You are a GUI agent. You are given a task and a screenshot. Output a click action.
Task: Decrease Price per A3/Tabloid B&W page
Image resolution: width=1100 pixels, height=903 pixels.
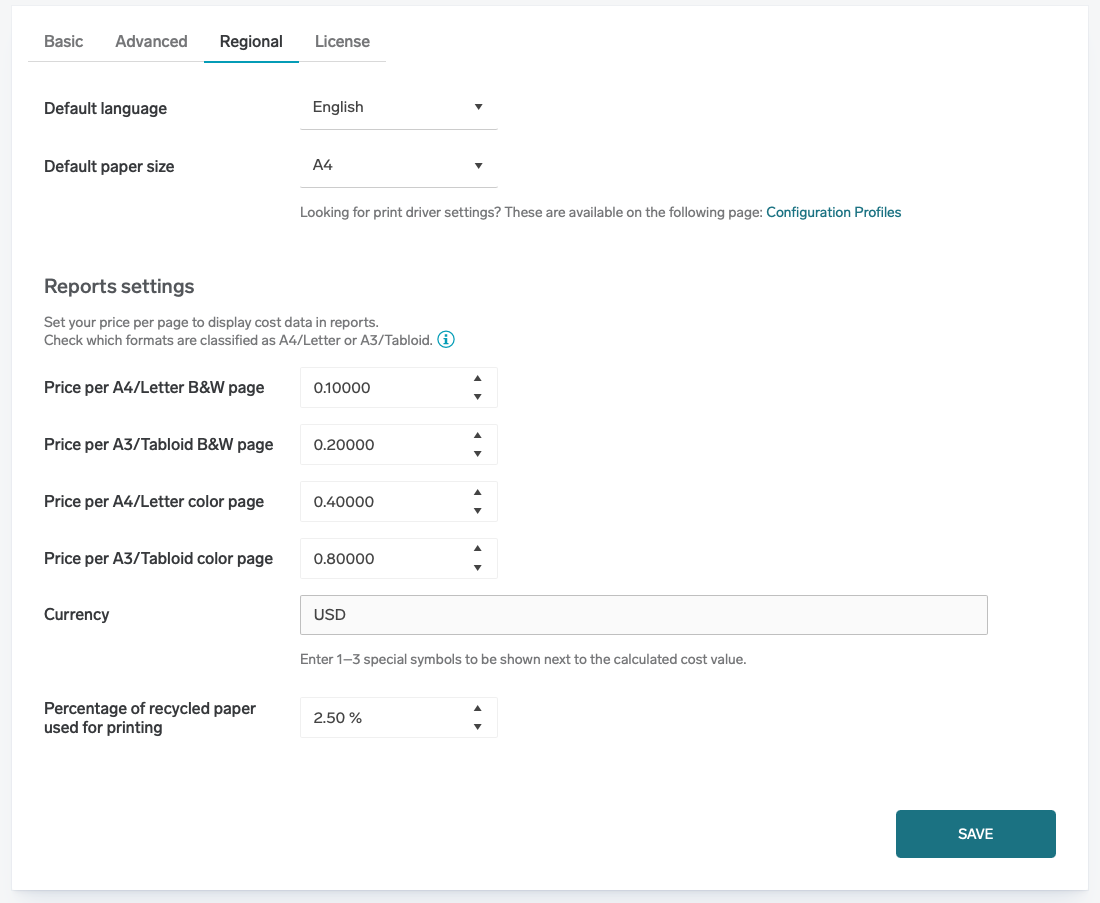click(477, 454)
